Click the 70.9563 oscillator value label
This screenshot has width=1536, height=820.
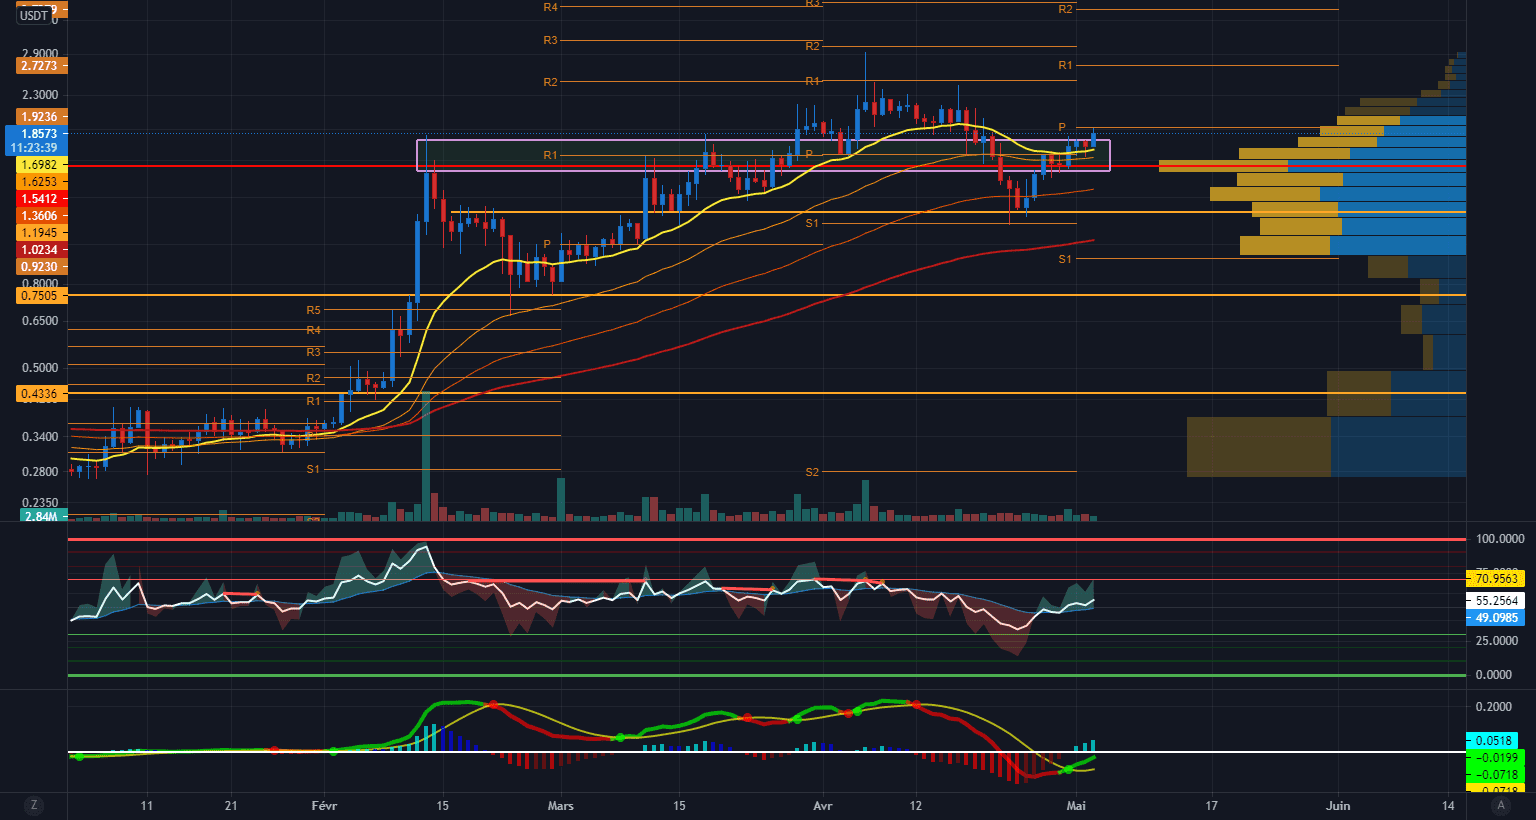click(x=1496, y=578)
